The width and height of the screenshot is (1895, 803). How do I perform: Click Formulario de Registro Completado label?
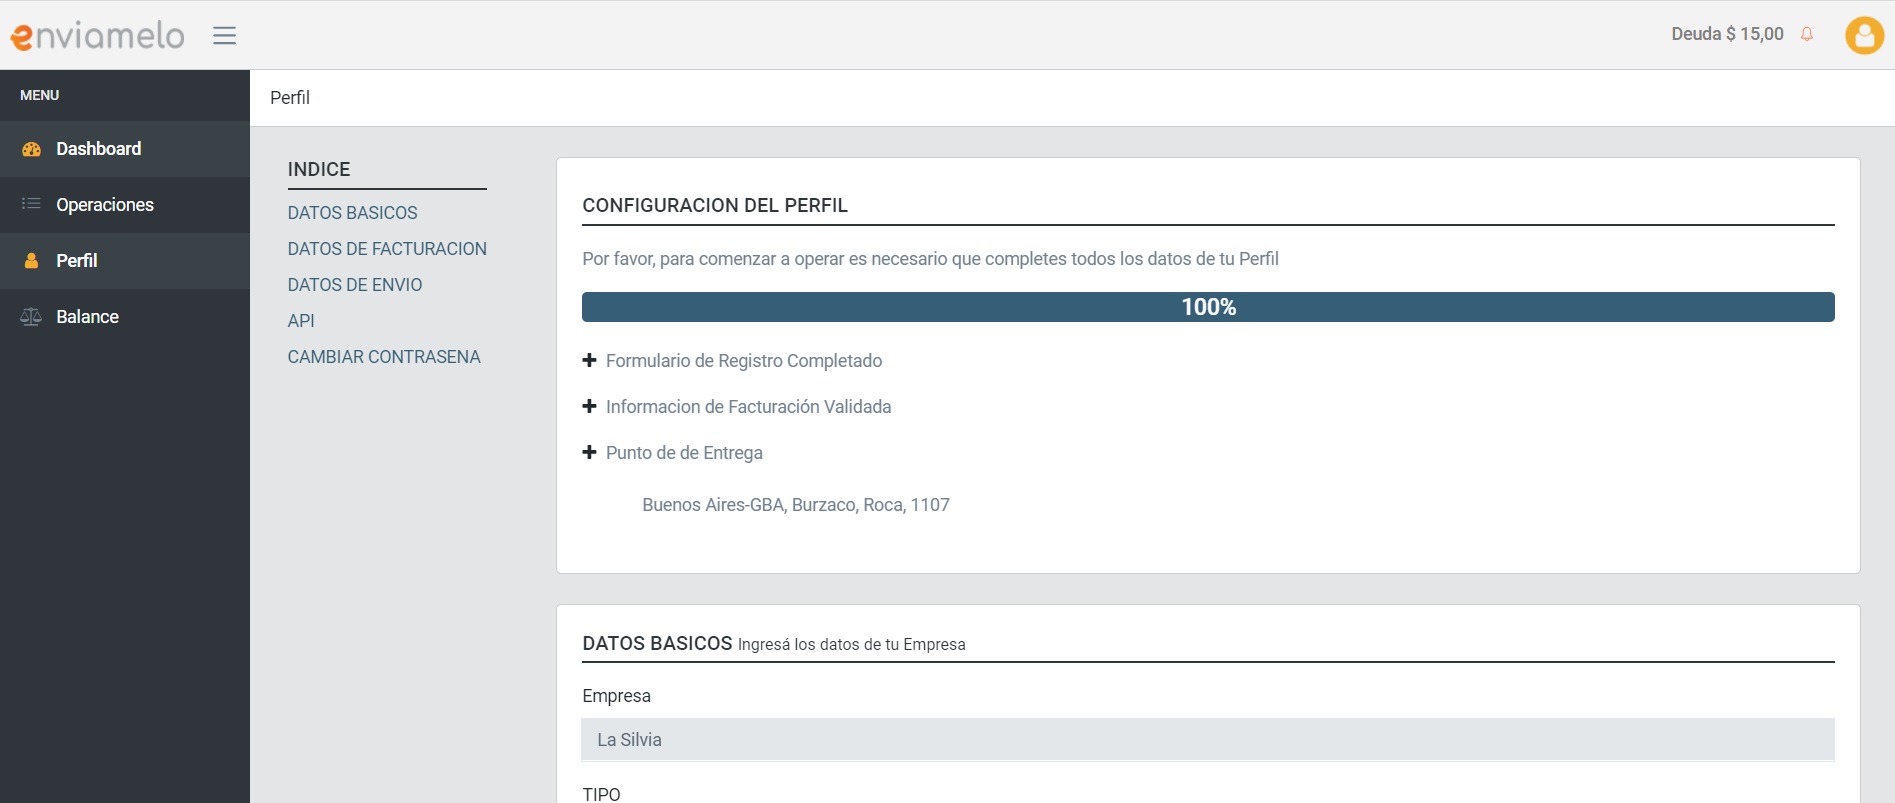[744, 361]
